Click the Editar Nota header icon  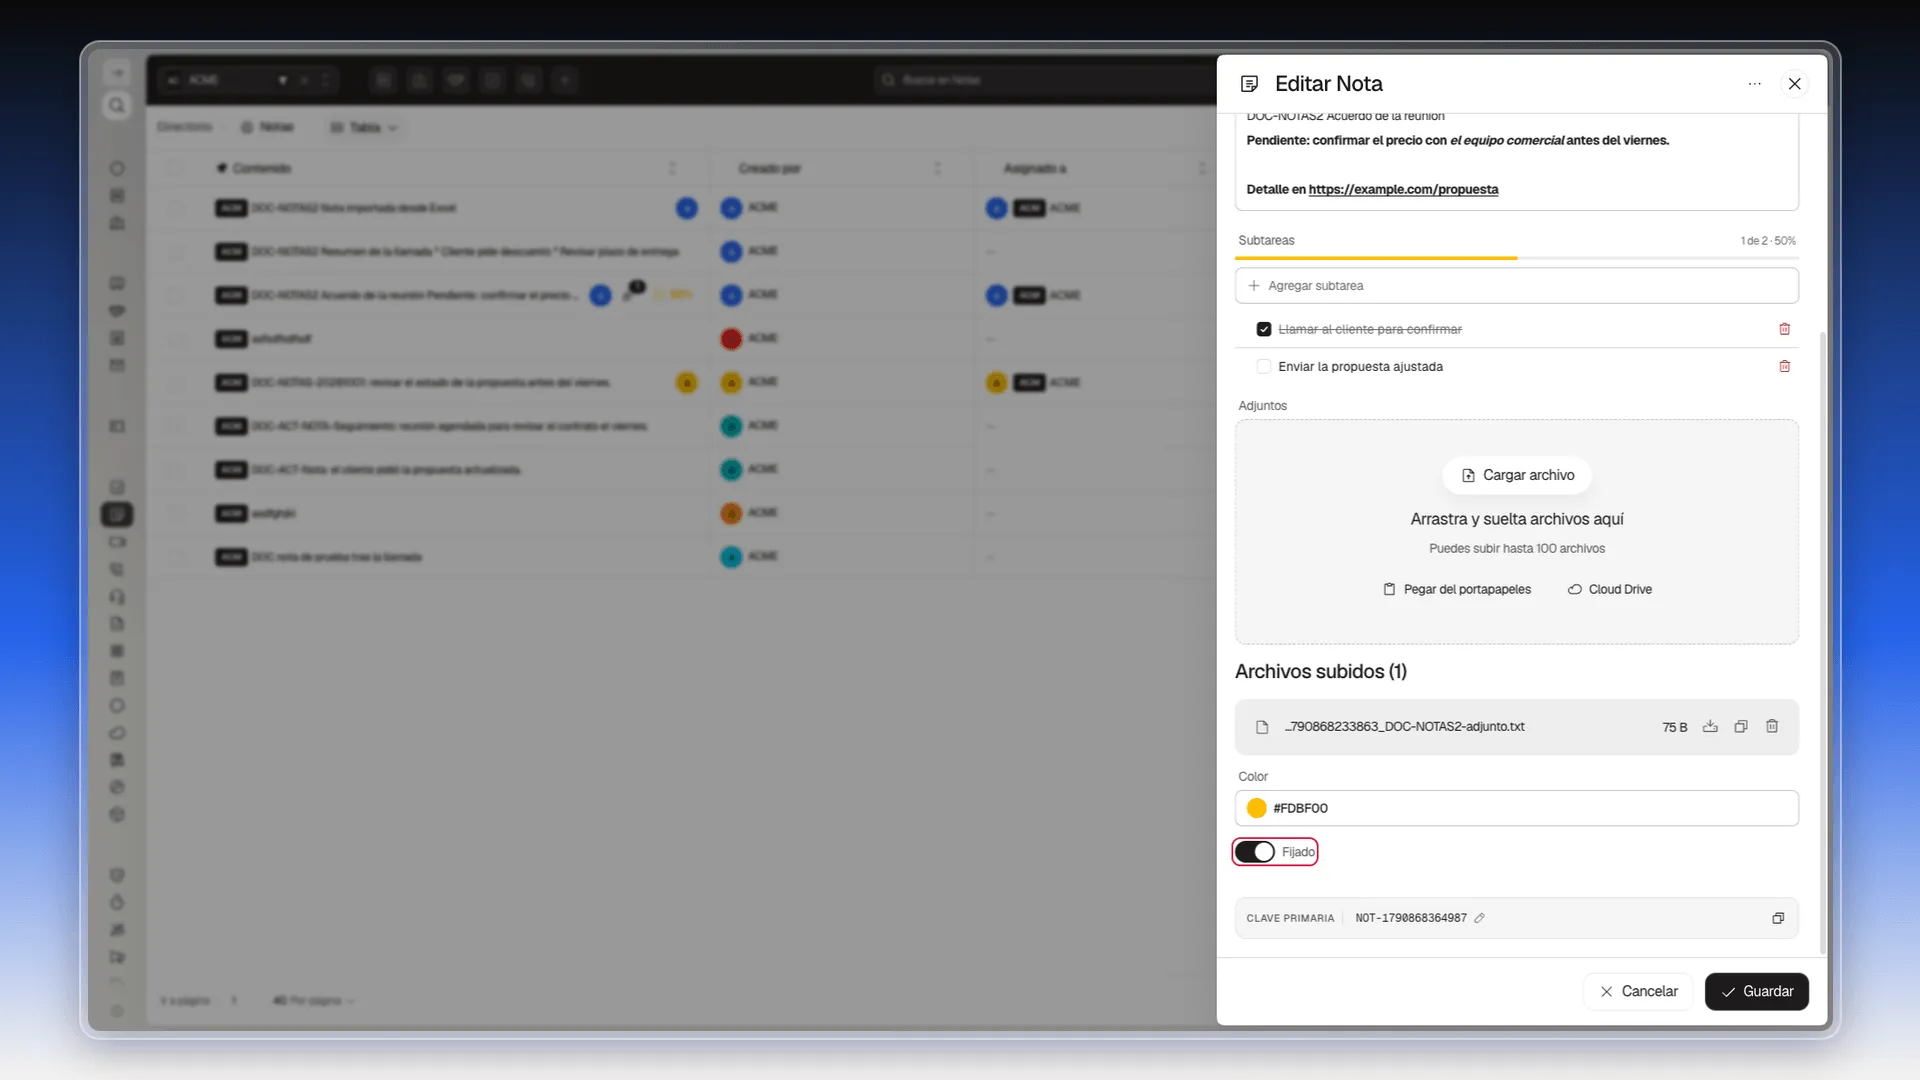coord(1249,84)
